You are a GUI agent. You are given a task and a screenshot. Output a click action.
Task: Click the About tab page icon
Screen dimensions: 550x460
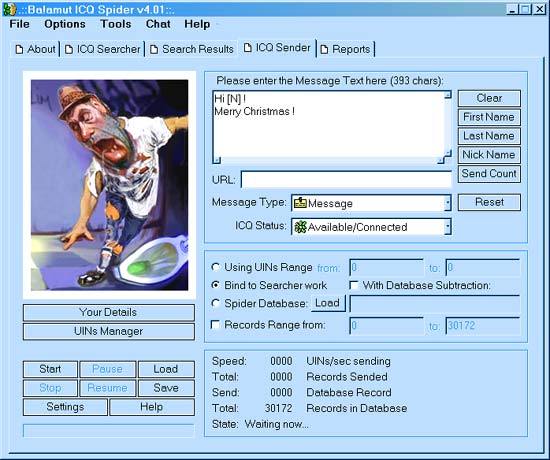[20, 49]
